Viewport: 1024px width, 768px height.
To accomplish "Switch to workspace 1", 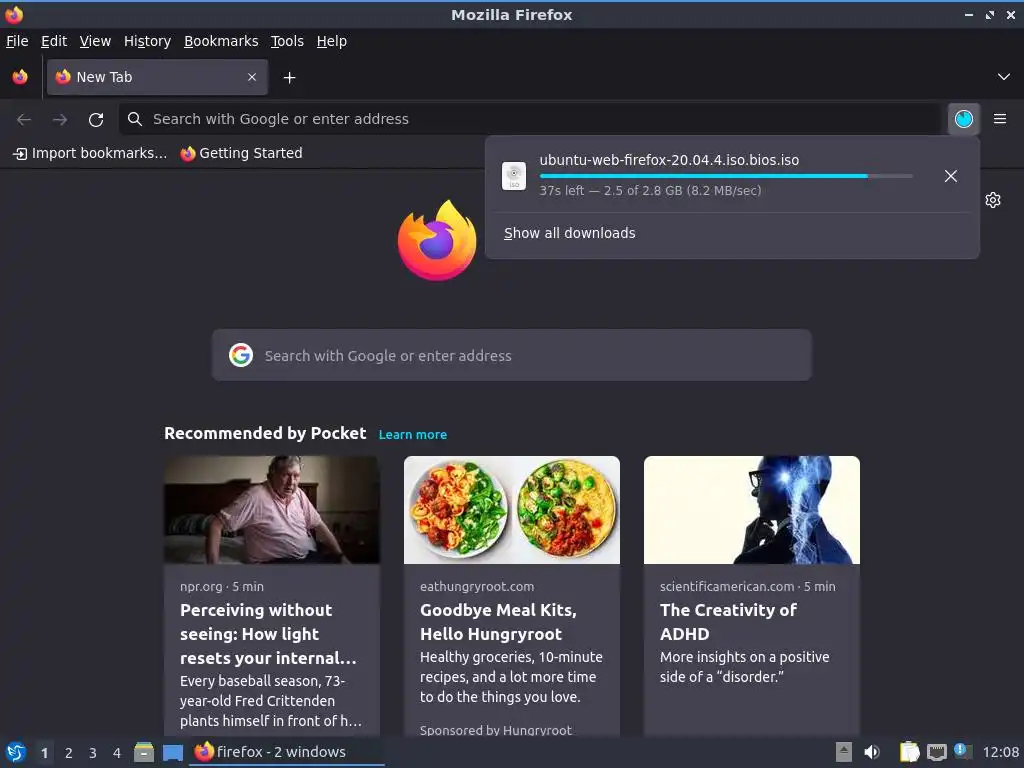I will 44,753.
